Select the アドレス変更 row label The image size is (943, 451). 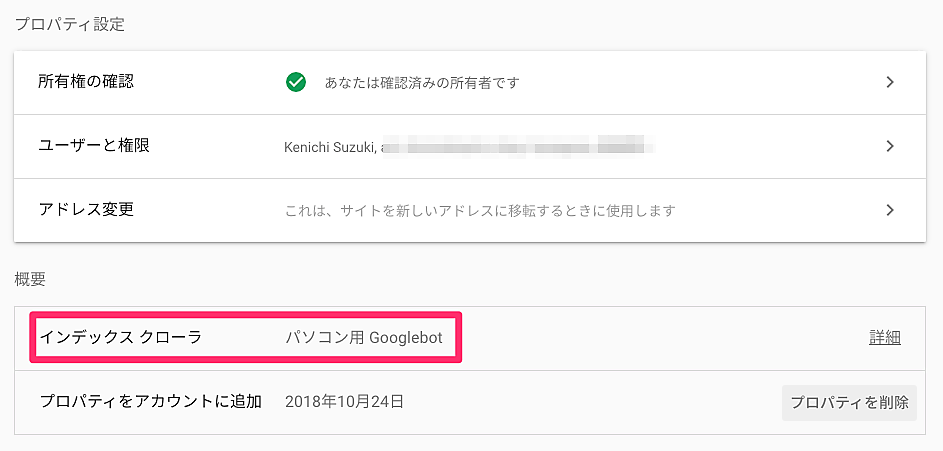[x=86, y=210]
